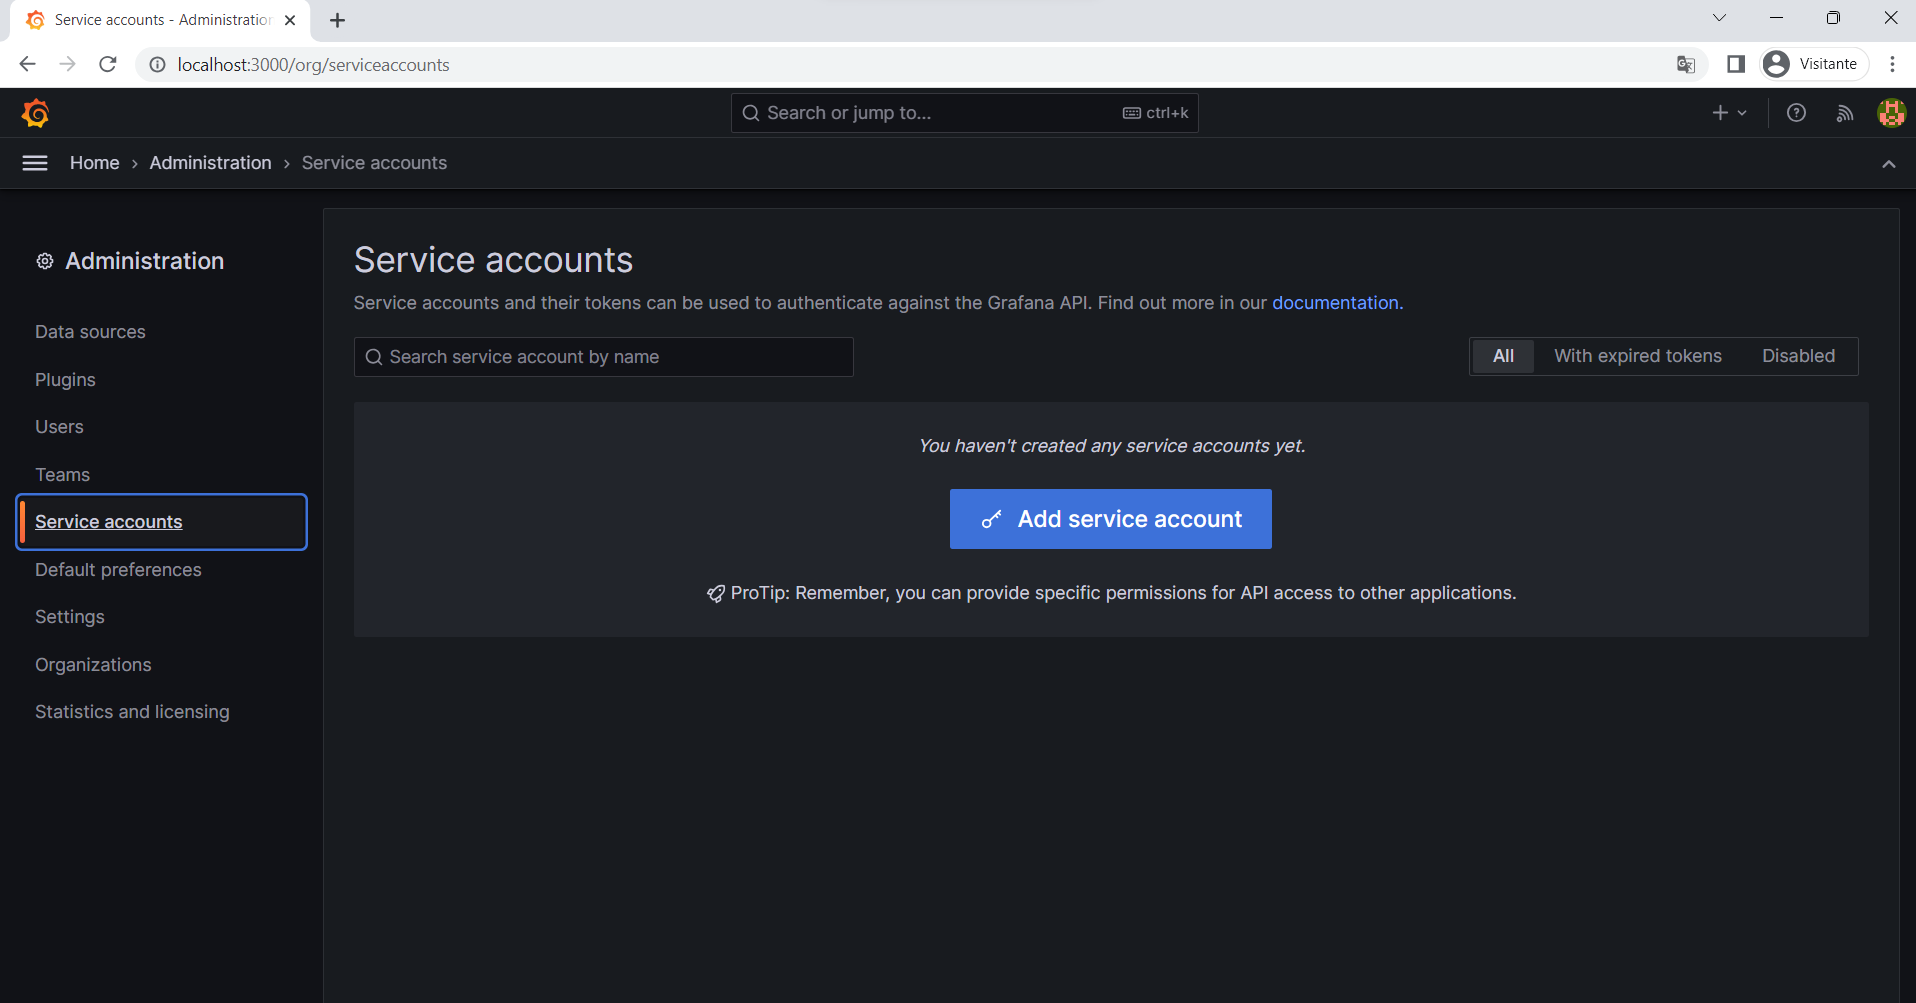The height and width of the screenshot is (1003, 1916).
Task: Open the hamburger navigation menu
Action: (35, 163)
